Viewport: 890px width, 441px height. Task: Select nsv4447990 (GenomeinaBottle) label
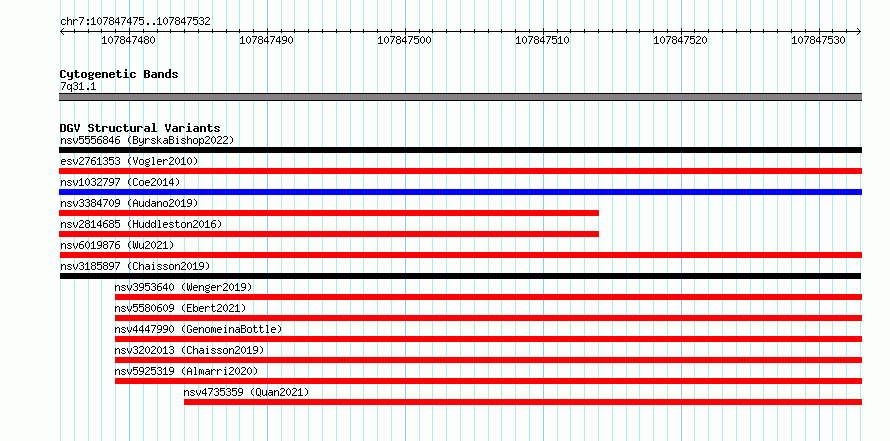click(x=198, y=329)
